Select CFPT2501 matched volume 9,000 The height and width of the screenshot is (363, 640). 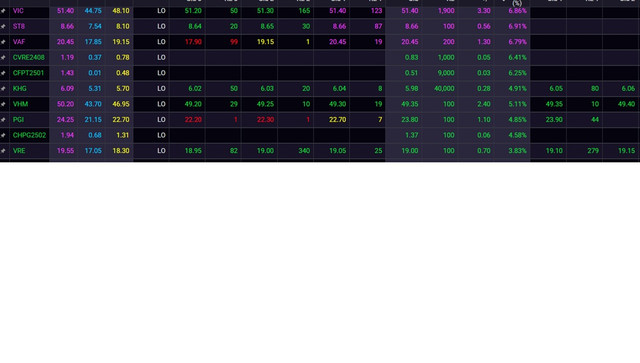446,73
